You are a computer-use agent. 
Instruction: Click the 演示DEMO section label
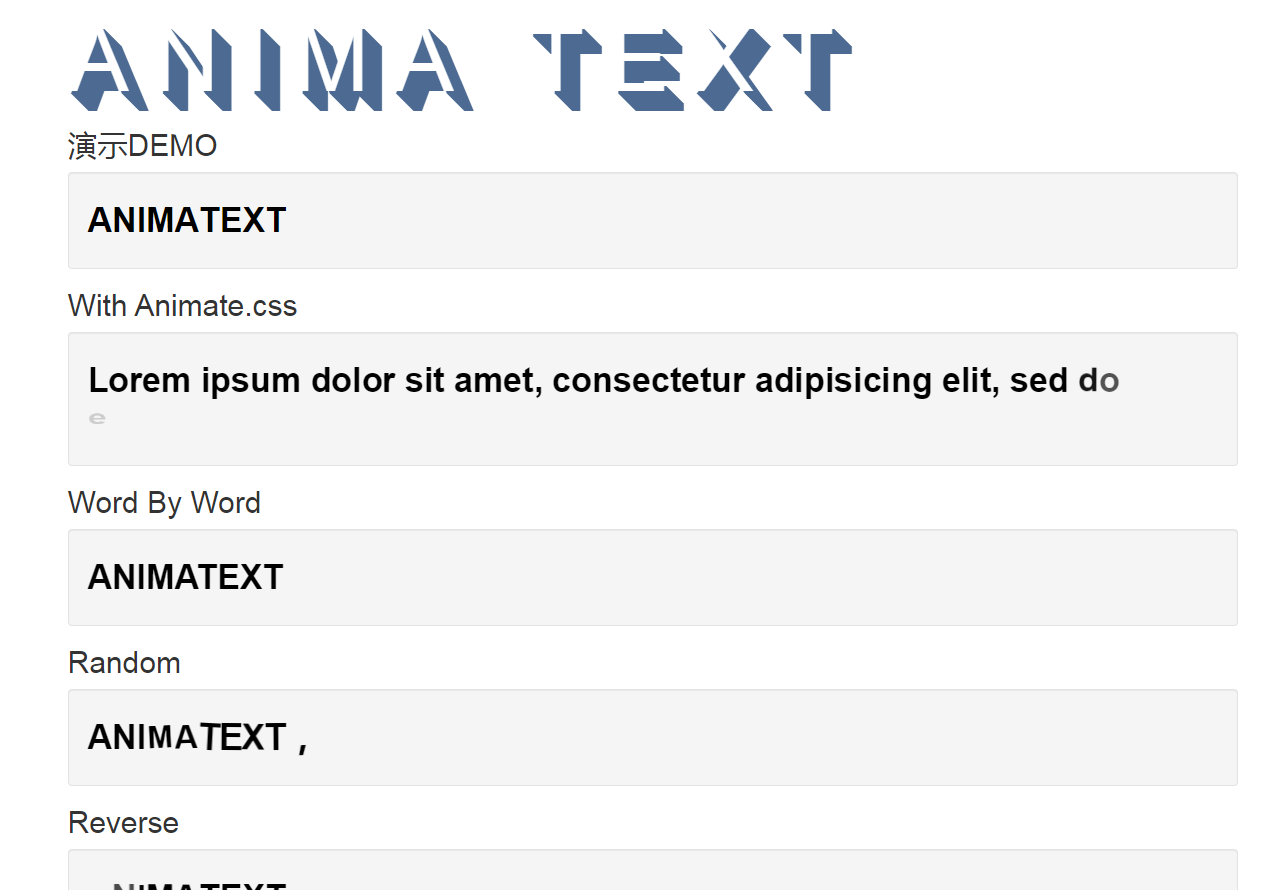[142, 146]
